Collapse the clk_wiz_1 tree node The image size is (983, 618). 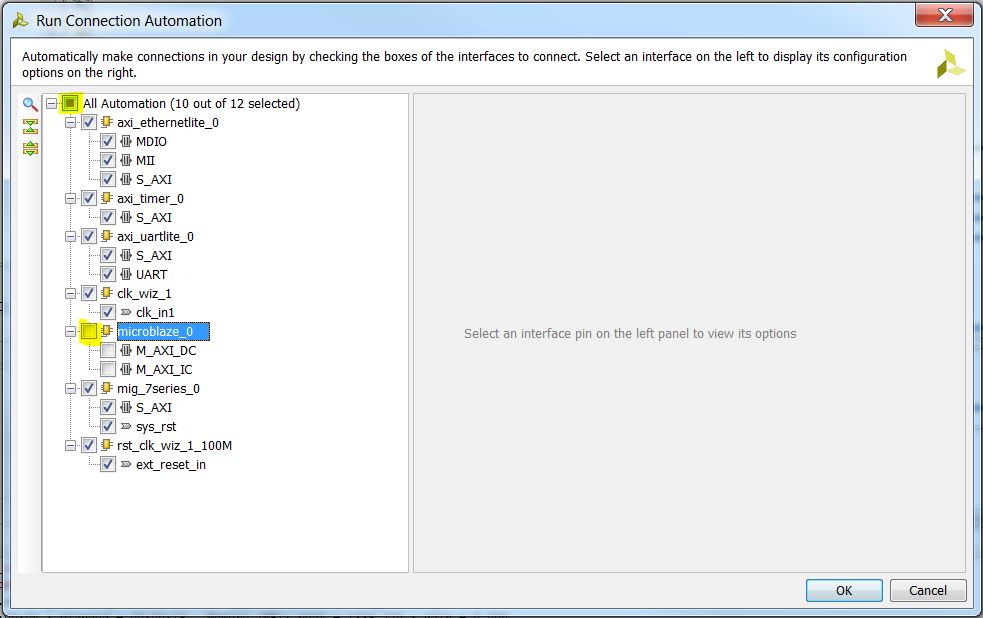[x=70, y=293]
